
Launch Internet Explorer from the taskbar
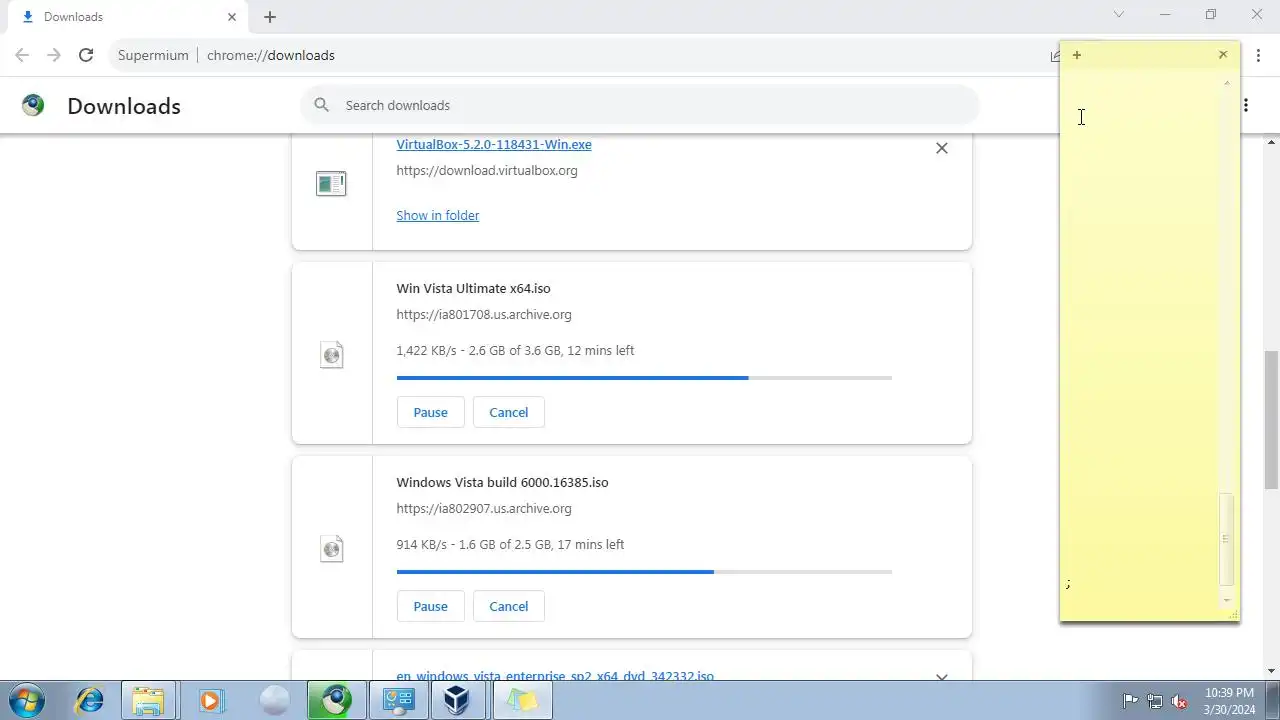90,700
